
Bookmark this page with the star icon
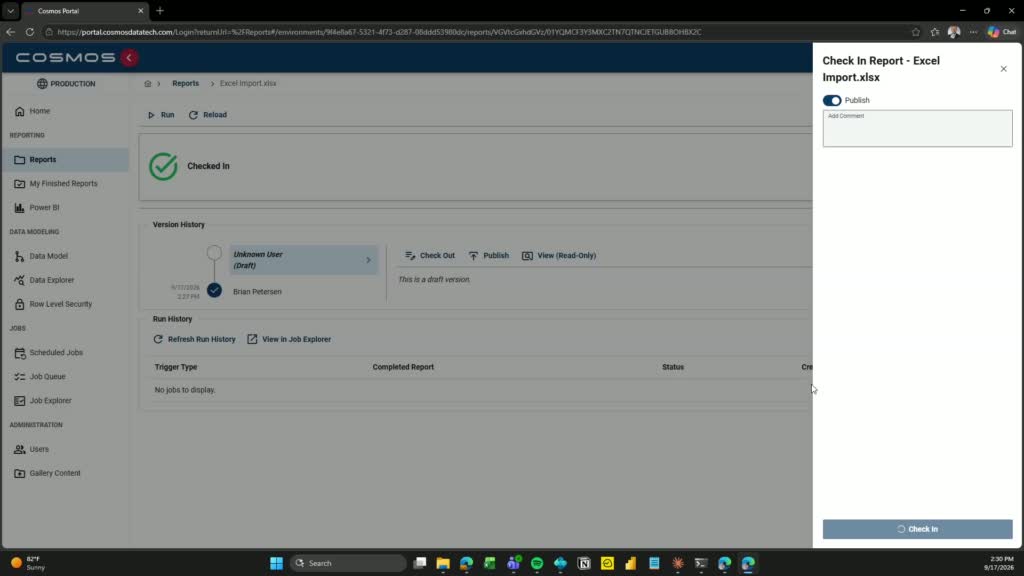[x=916, y=32]
